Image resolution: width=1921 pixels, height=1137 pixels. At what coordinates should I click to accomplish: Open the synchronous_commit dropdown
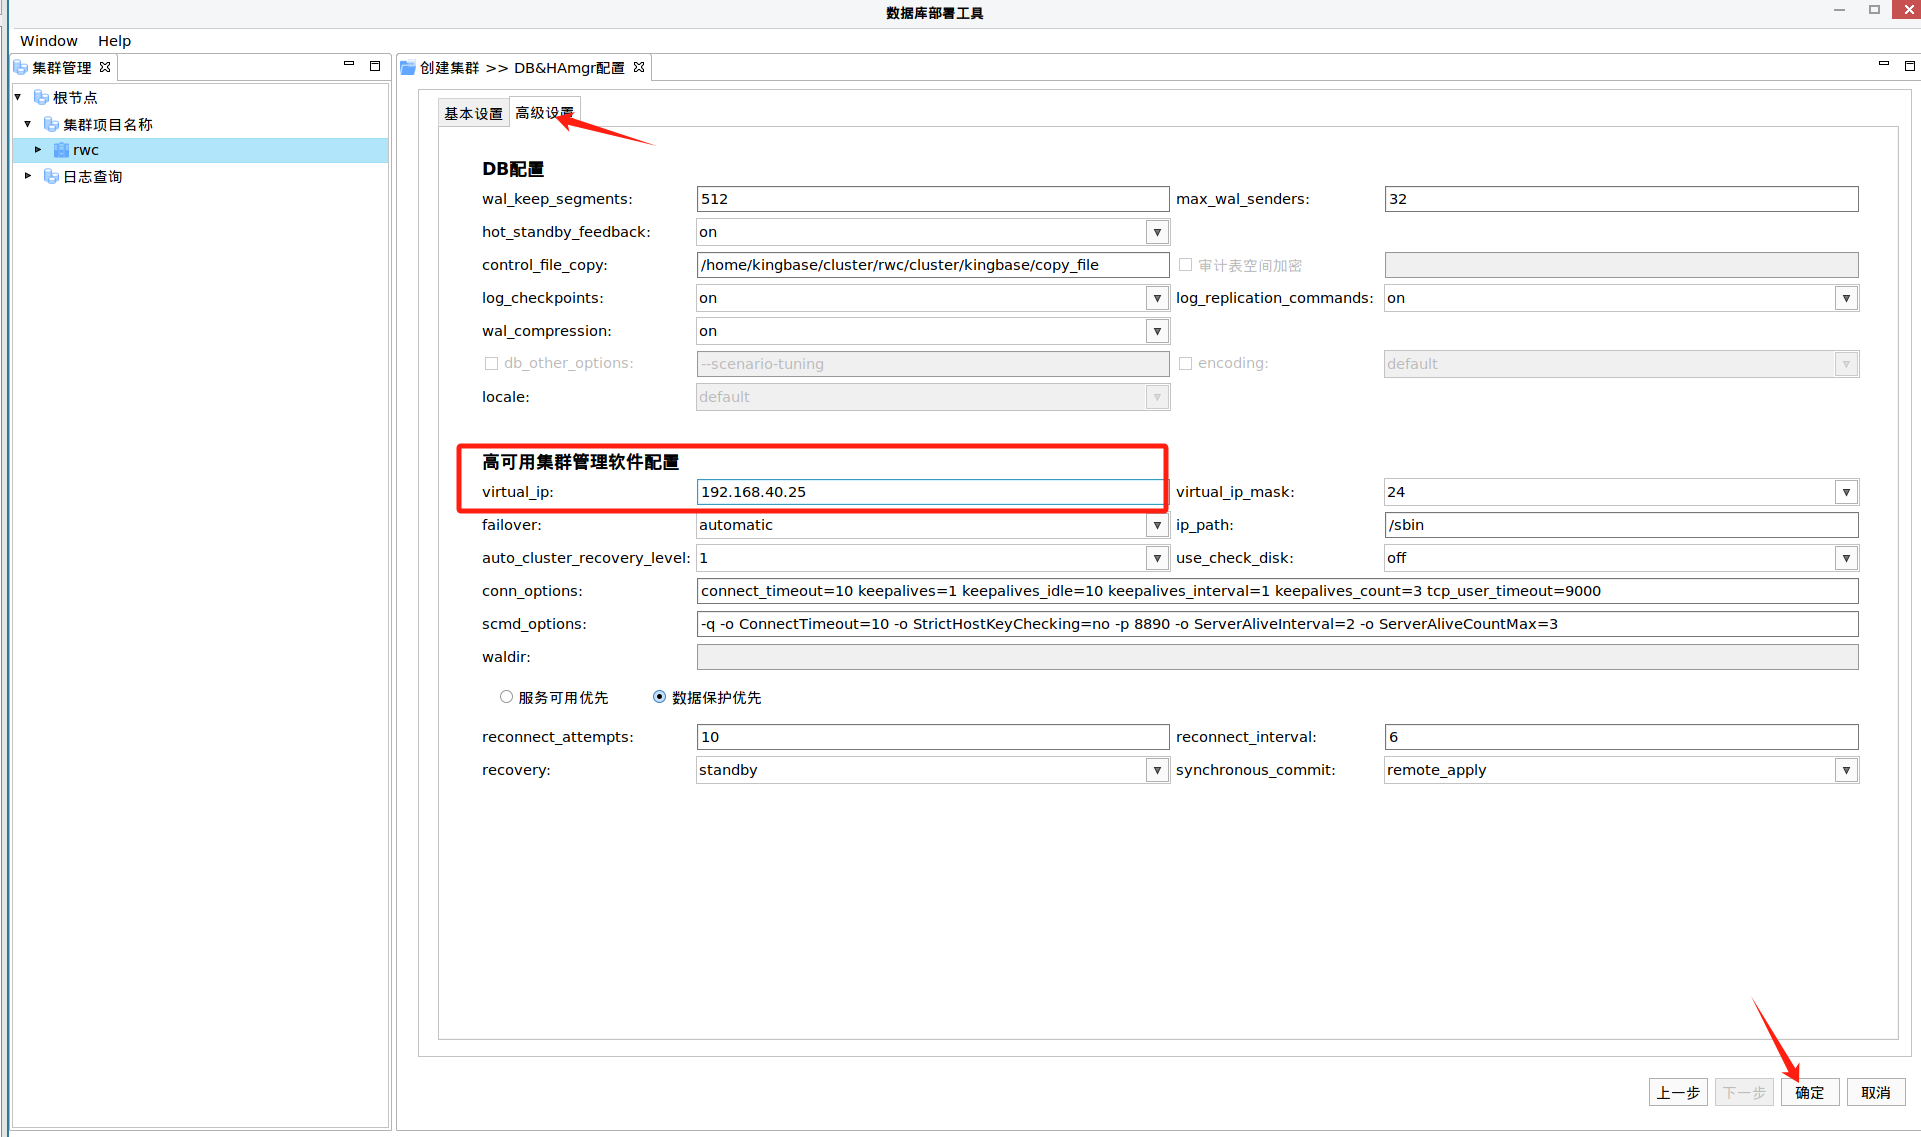coord(1846,770)
